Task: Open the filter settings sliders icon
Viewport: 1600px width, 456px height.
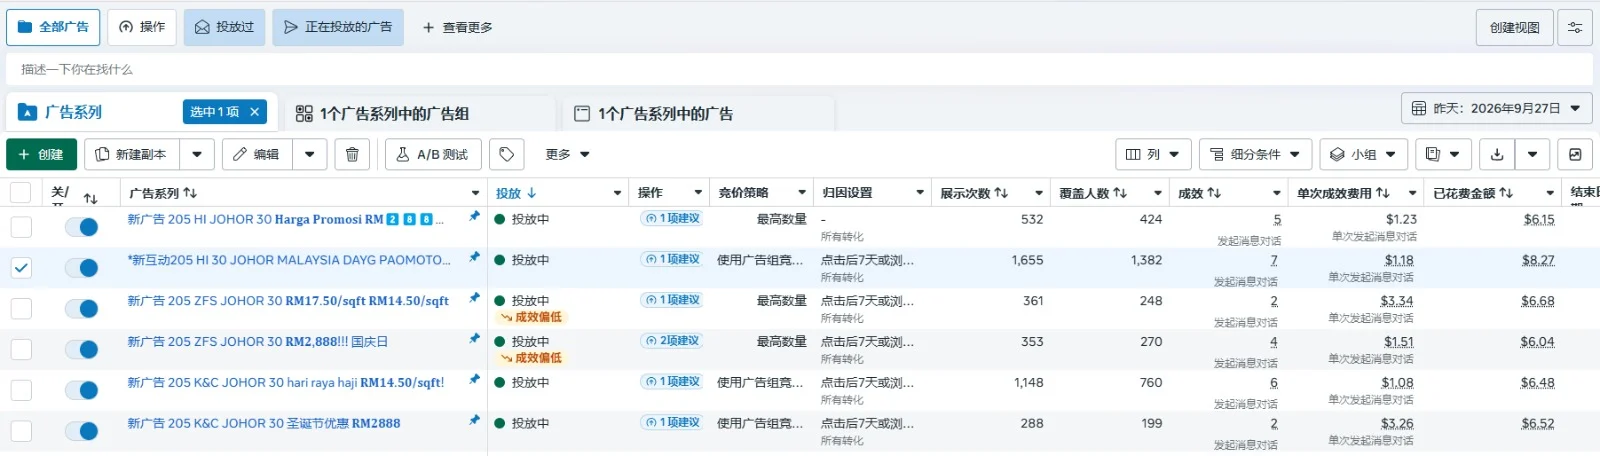Action: click(x=1575, y=27)
